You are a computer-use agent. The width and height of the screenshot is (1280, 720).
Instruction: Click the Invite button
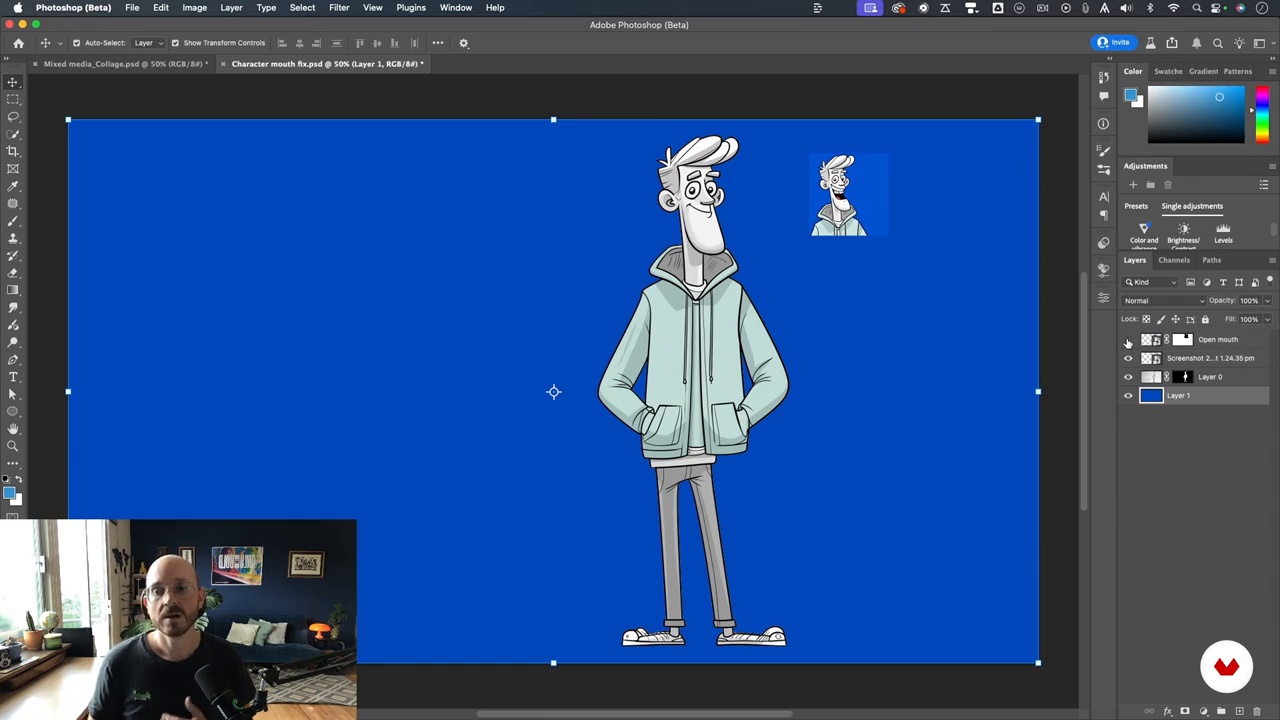1113,43
